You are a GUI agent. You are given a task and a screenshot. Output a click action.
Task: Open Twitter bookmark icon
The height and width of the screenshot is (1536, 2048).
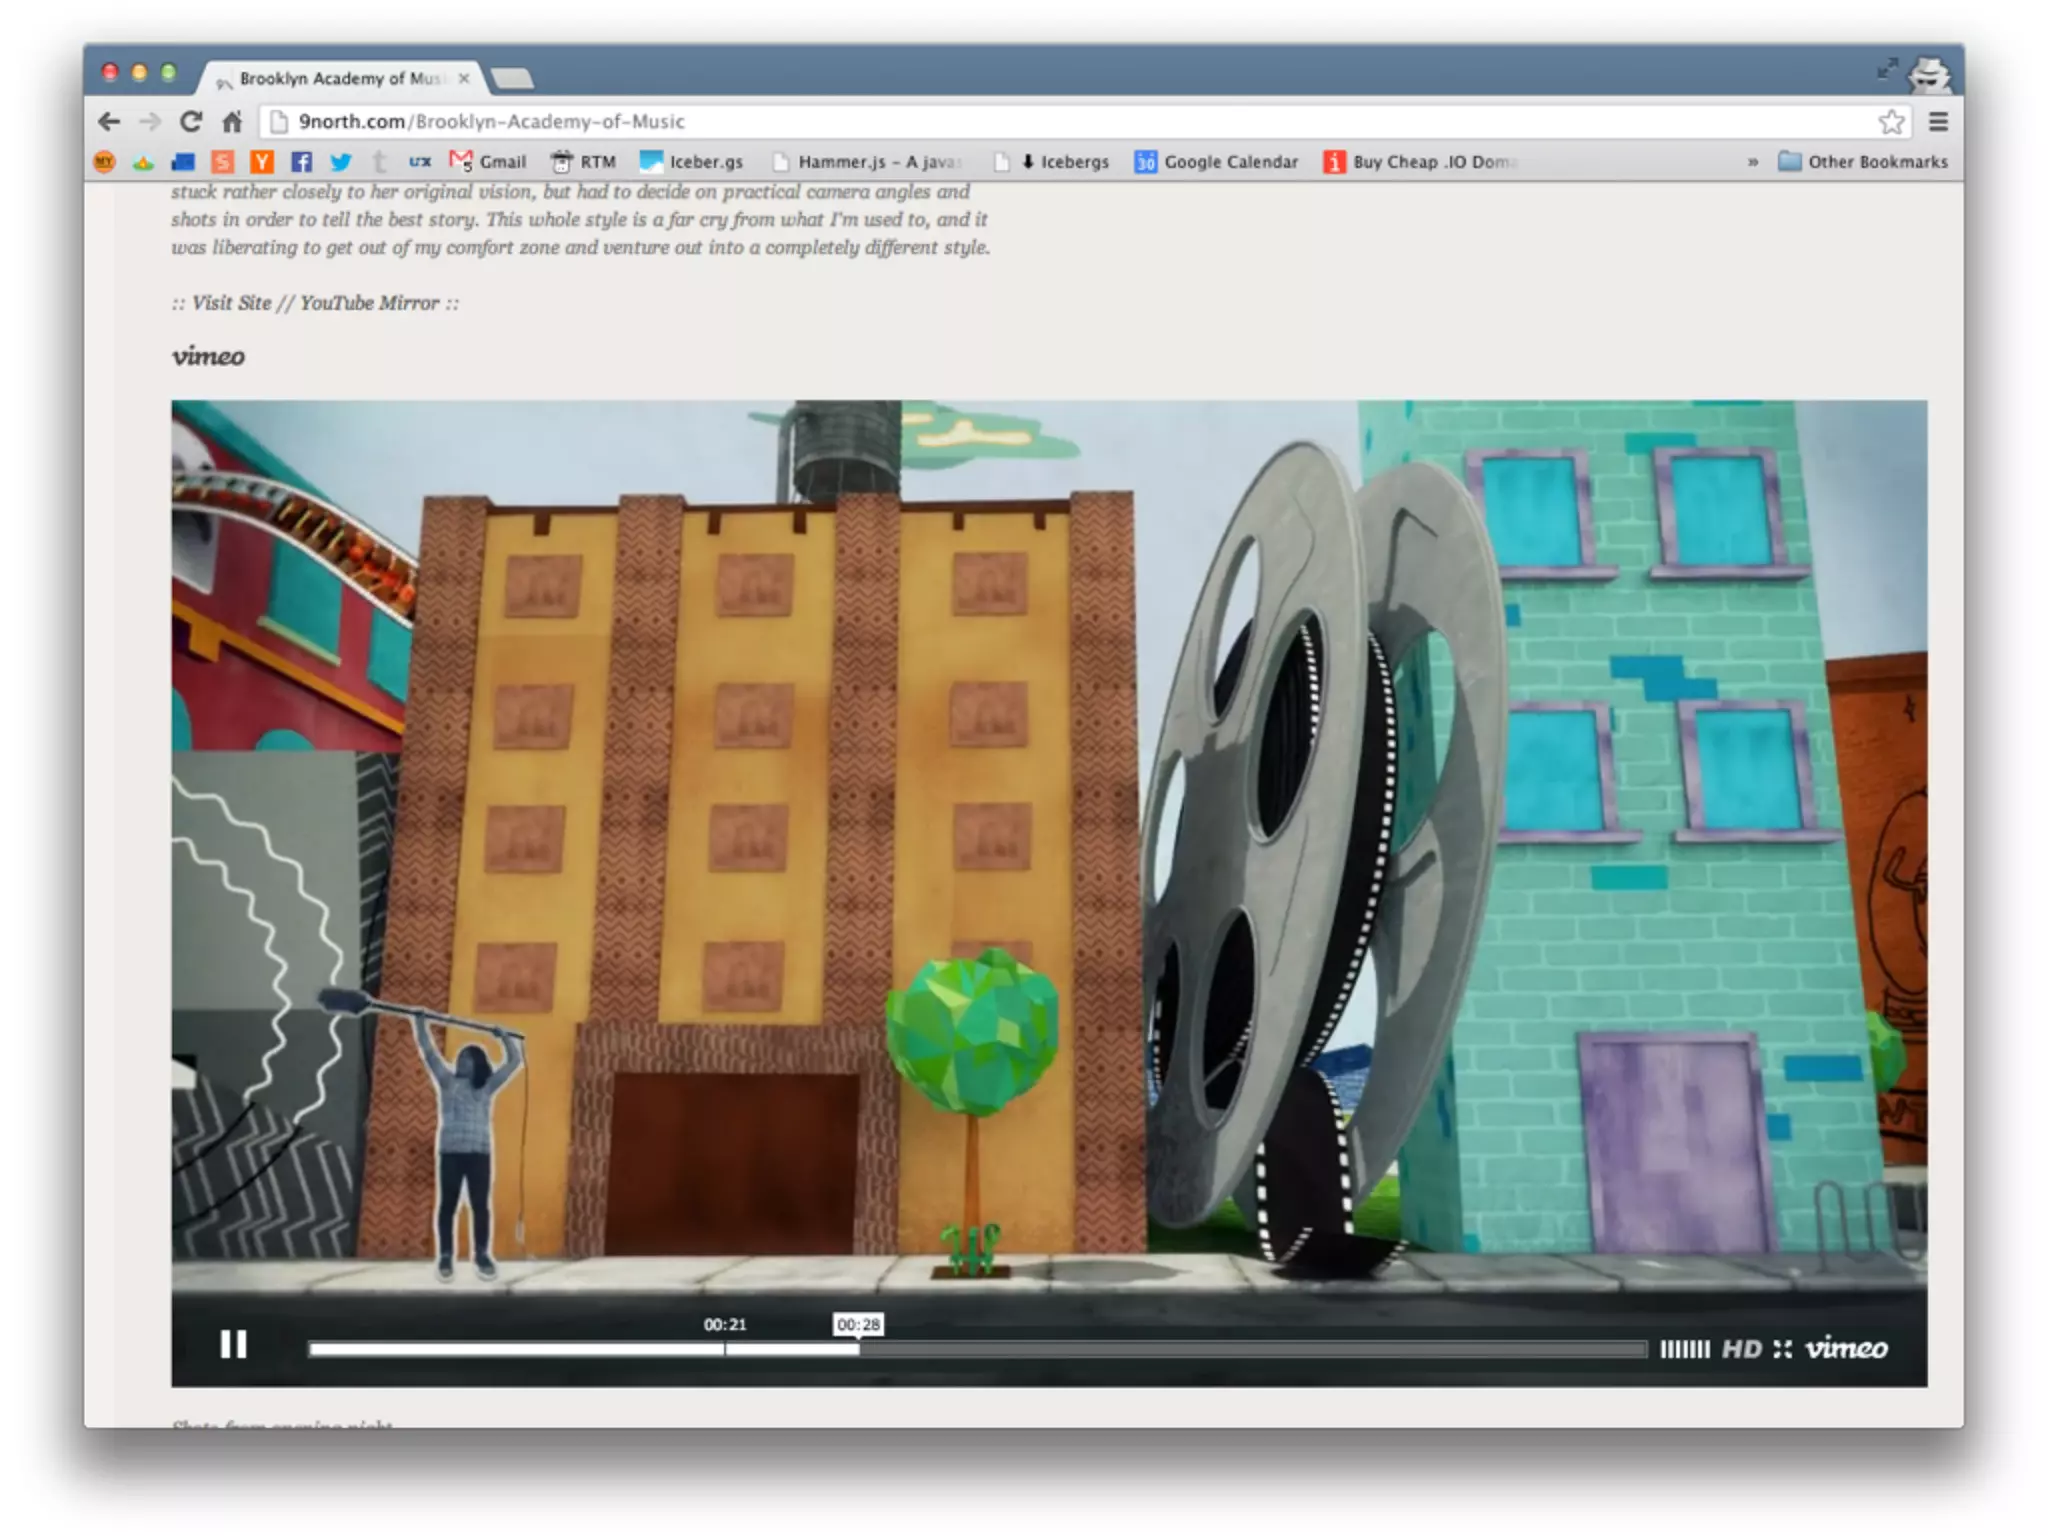340,162
